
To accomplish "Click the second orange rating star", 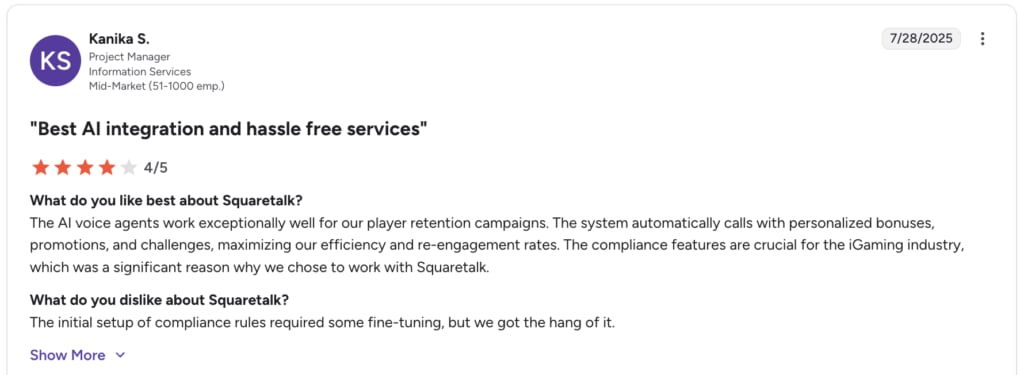I will point(63,168).
